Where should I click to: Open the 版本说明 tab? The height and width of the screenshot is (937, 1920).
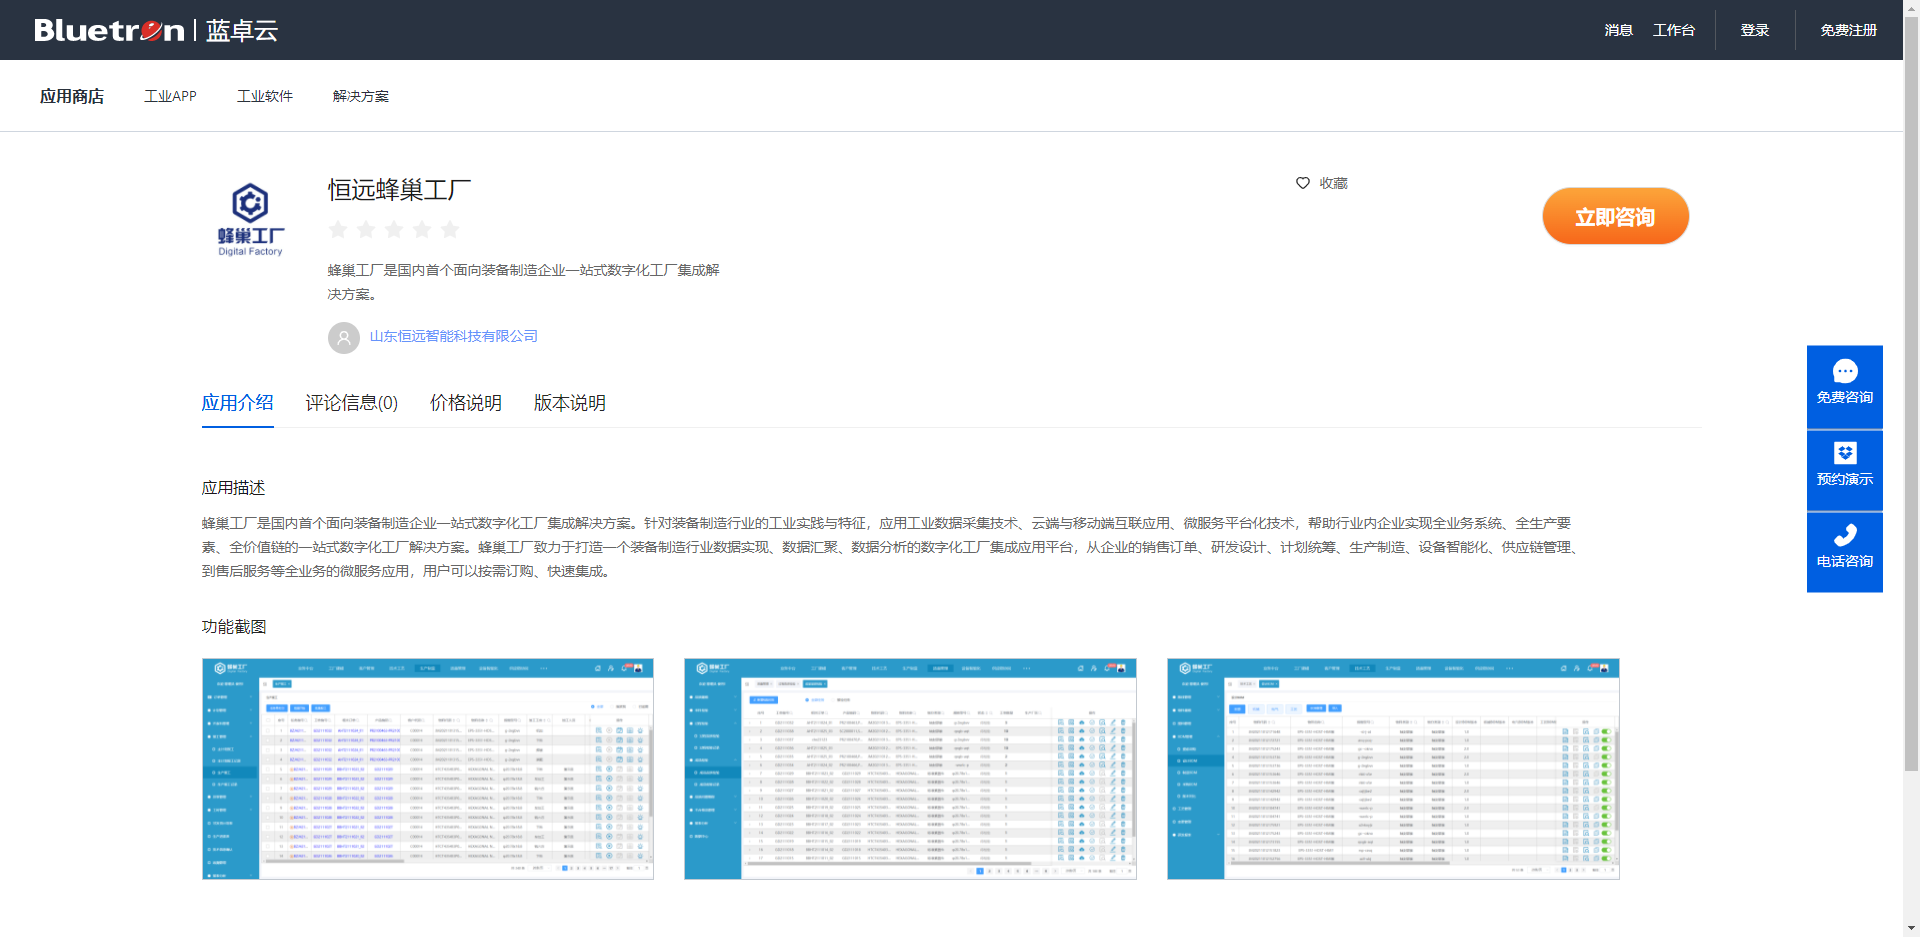[x=570, y=403]
